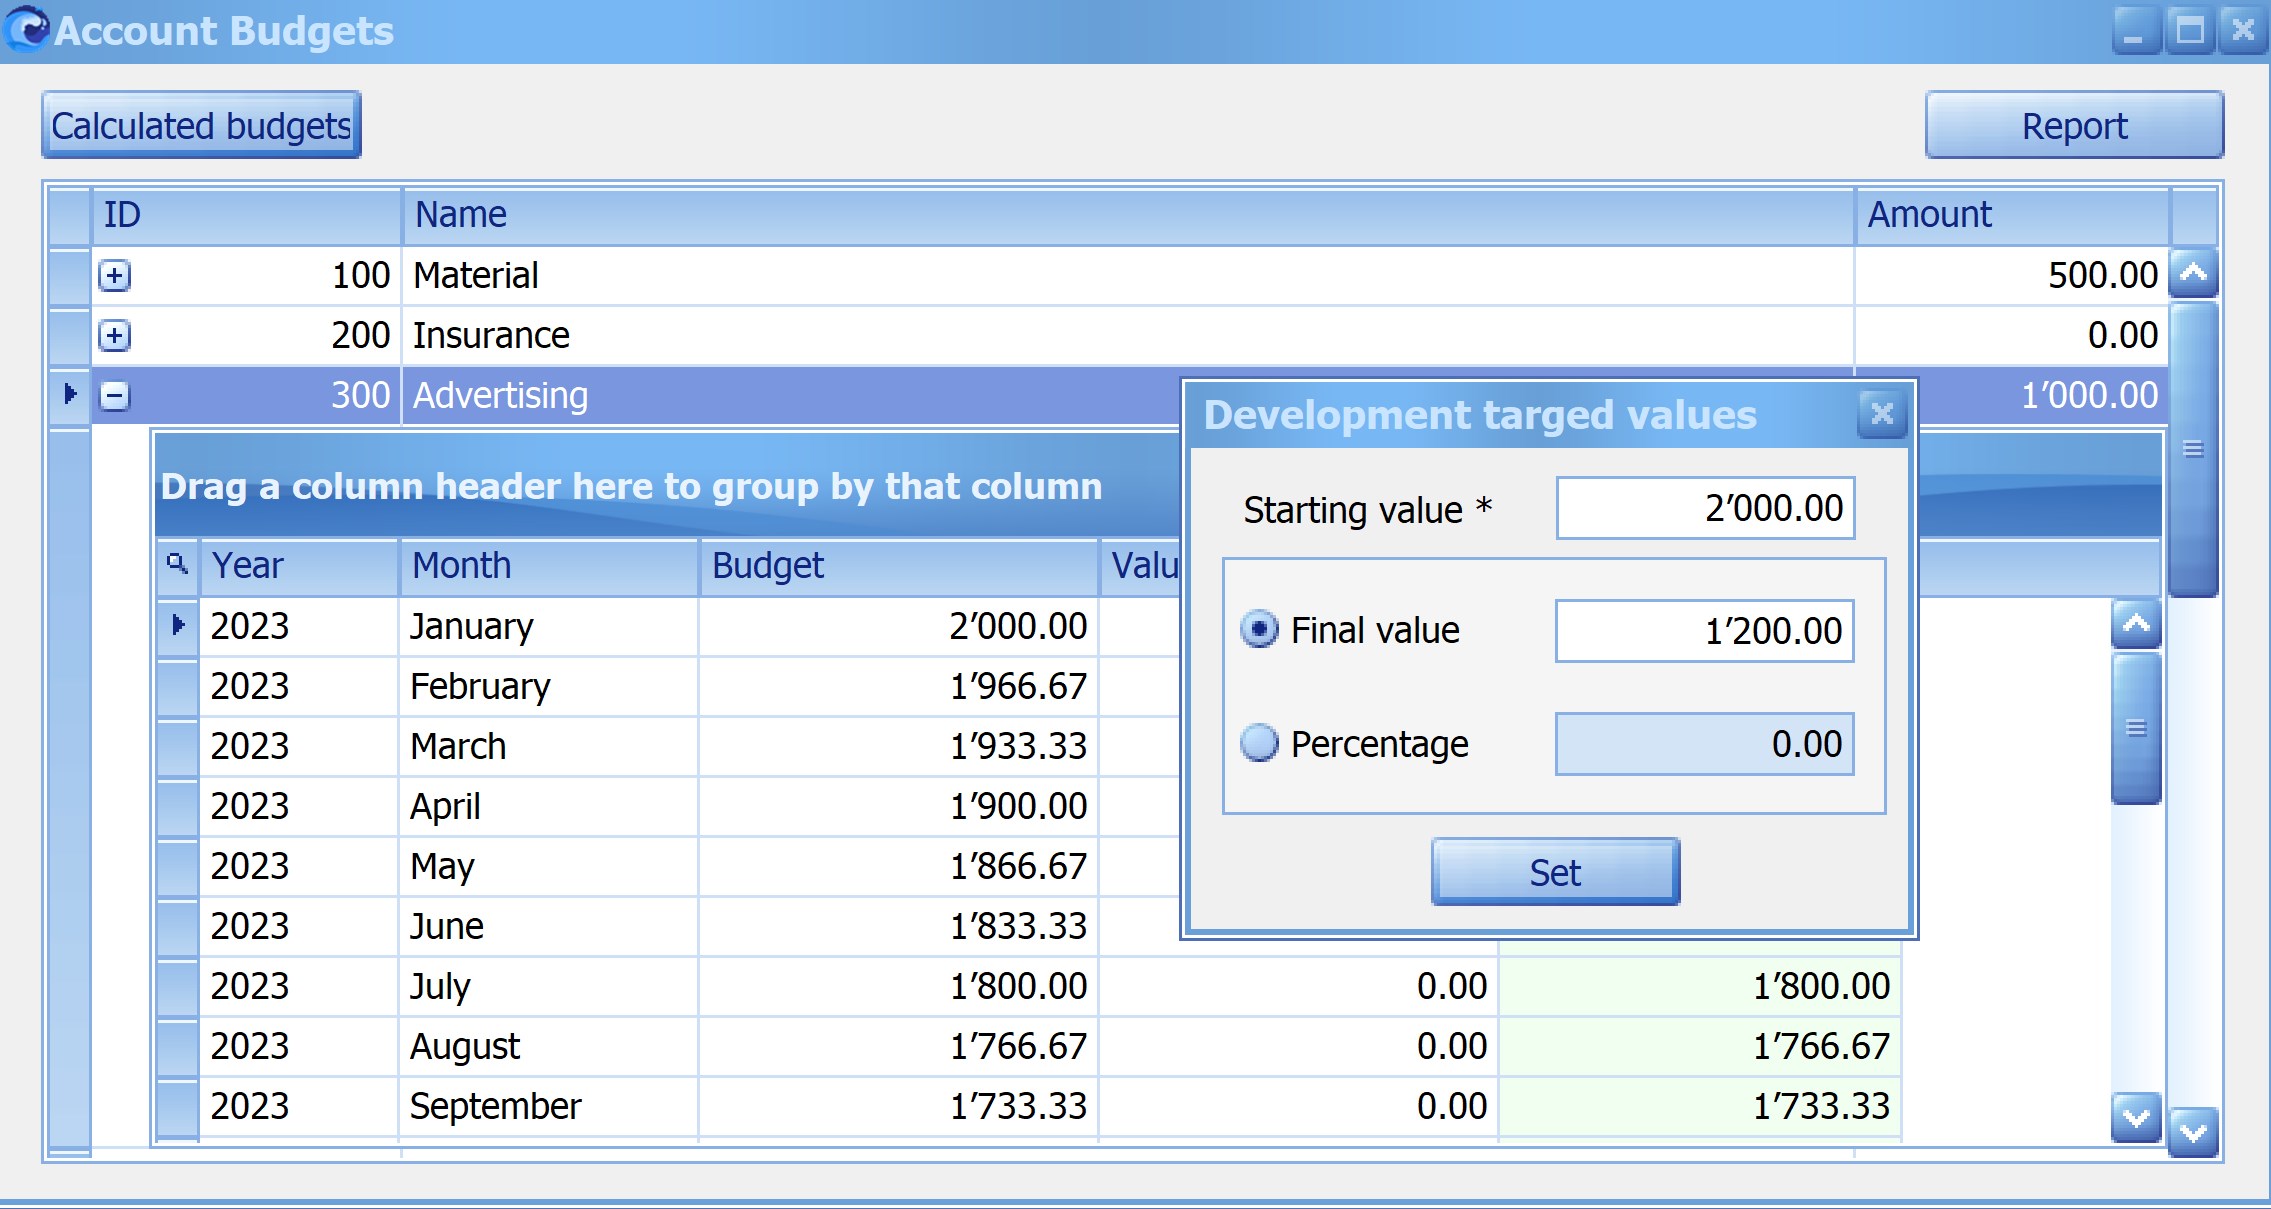Select the Insurance name cell
Image resolution: width=2271 pixels, height=1209 pixels.
point(1128,335)
